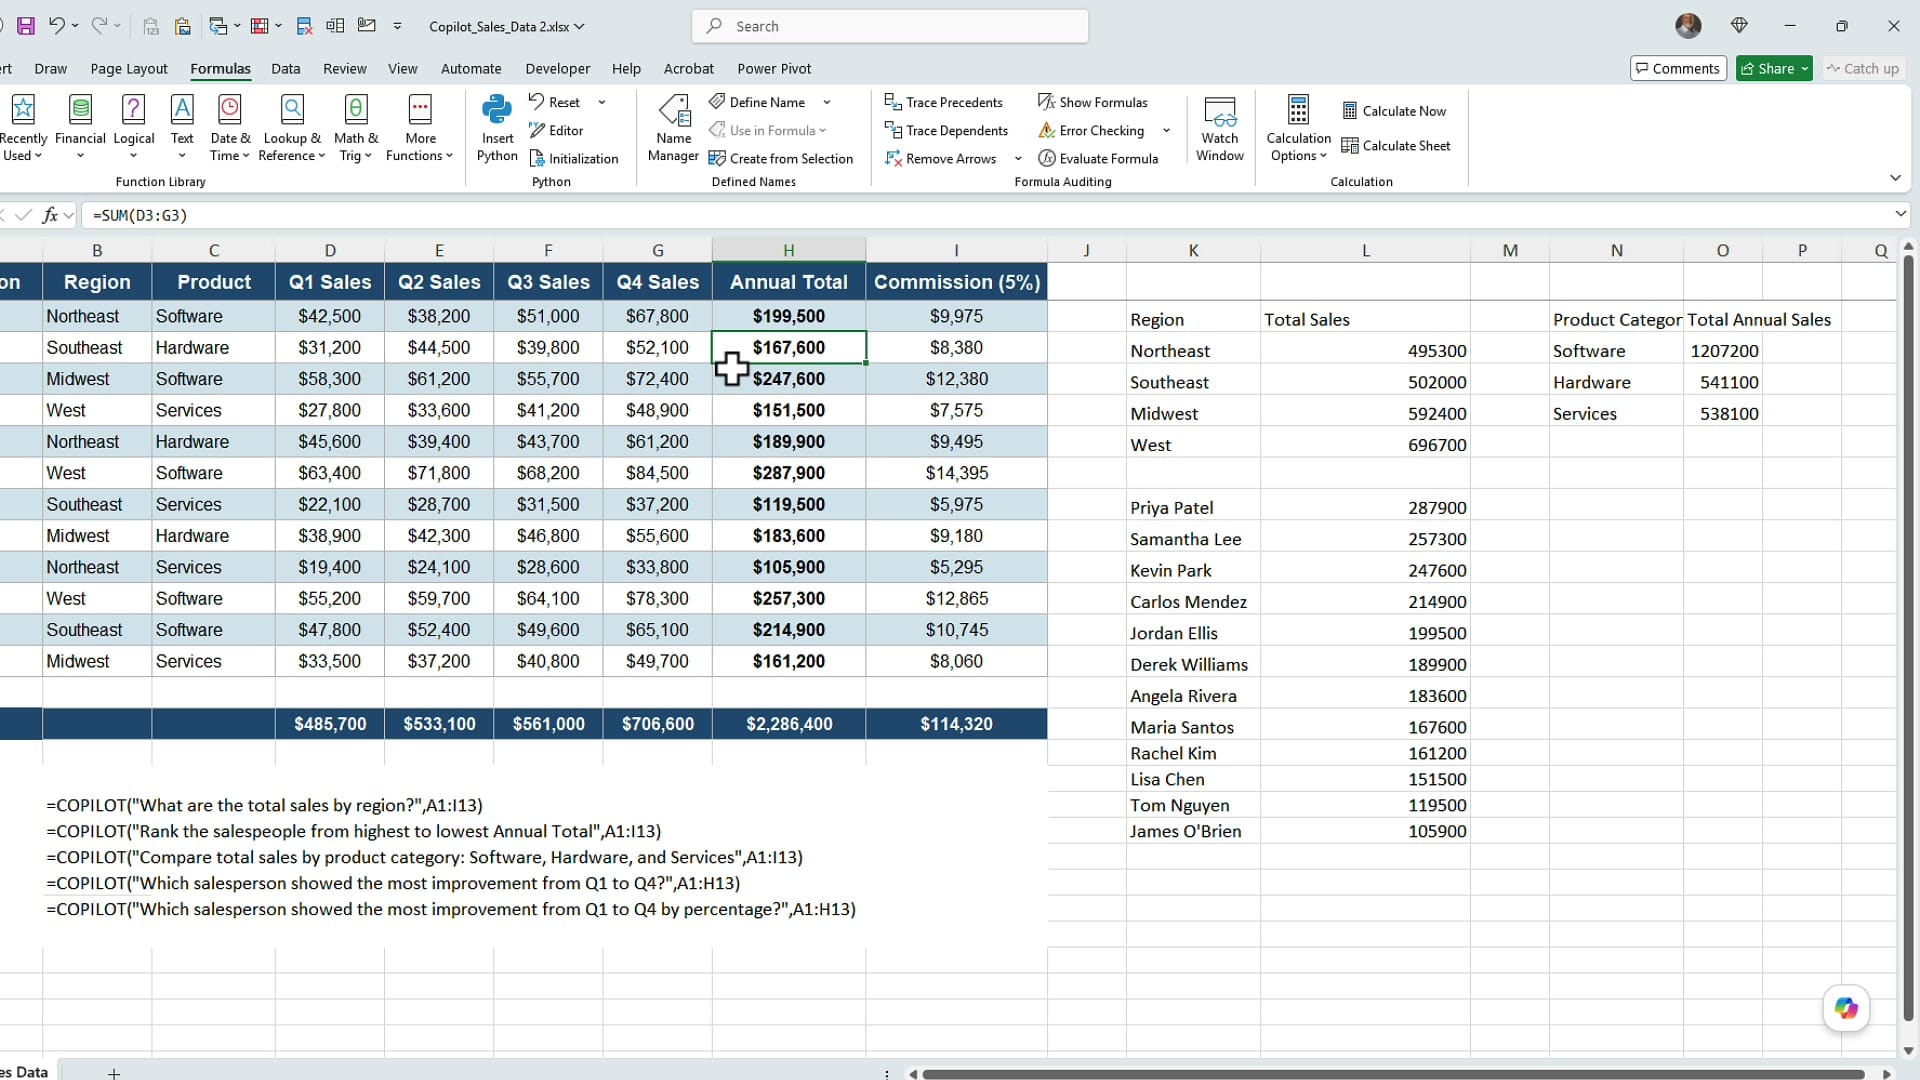The width and height of the screenshot is (1920, 1080).
Task: Click Insert Python button
Action: (x=497, y=127)
